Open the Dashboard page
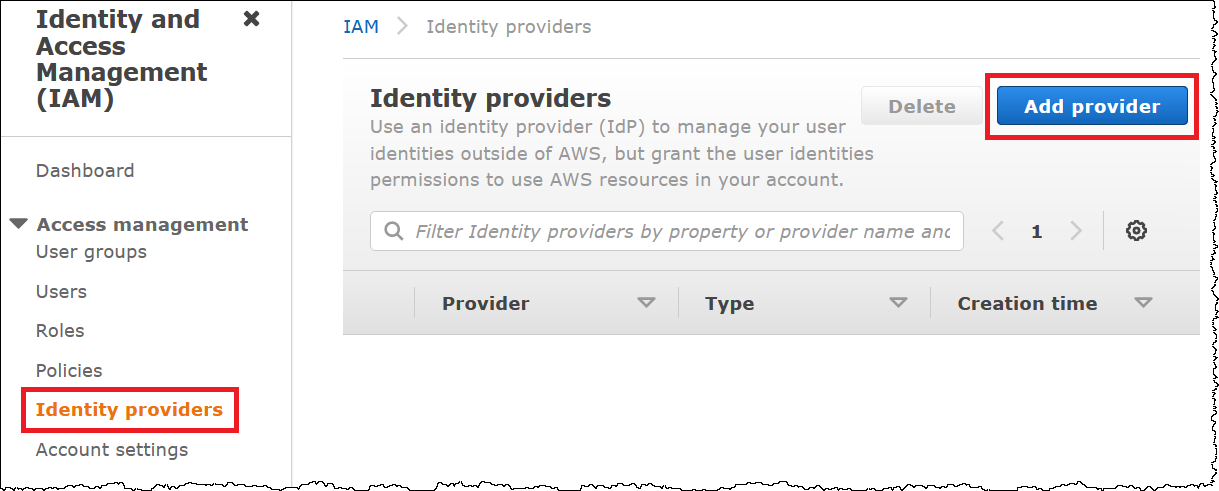This screenshot has height=491, width=1219. click(x=85, y=171)
